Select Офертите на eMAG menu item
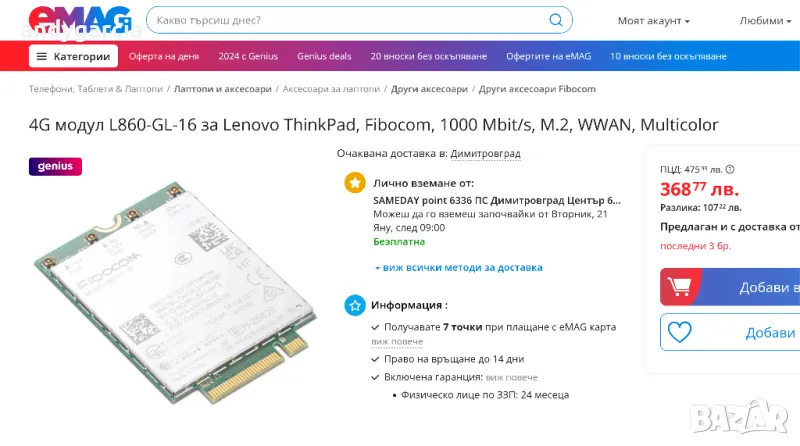The height and width of the screenshot is (446, 800). [548, 56]
